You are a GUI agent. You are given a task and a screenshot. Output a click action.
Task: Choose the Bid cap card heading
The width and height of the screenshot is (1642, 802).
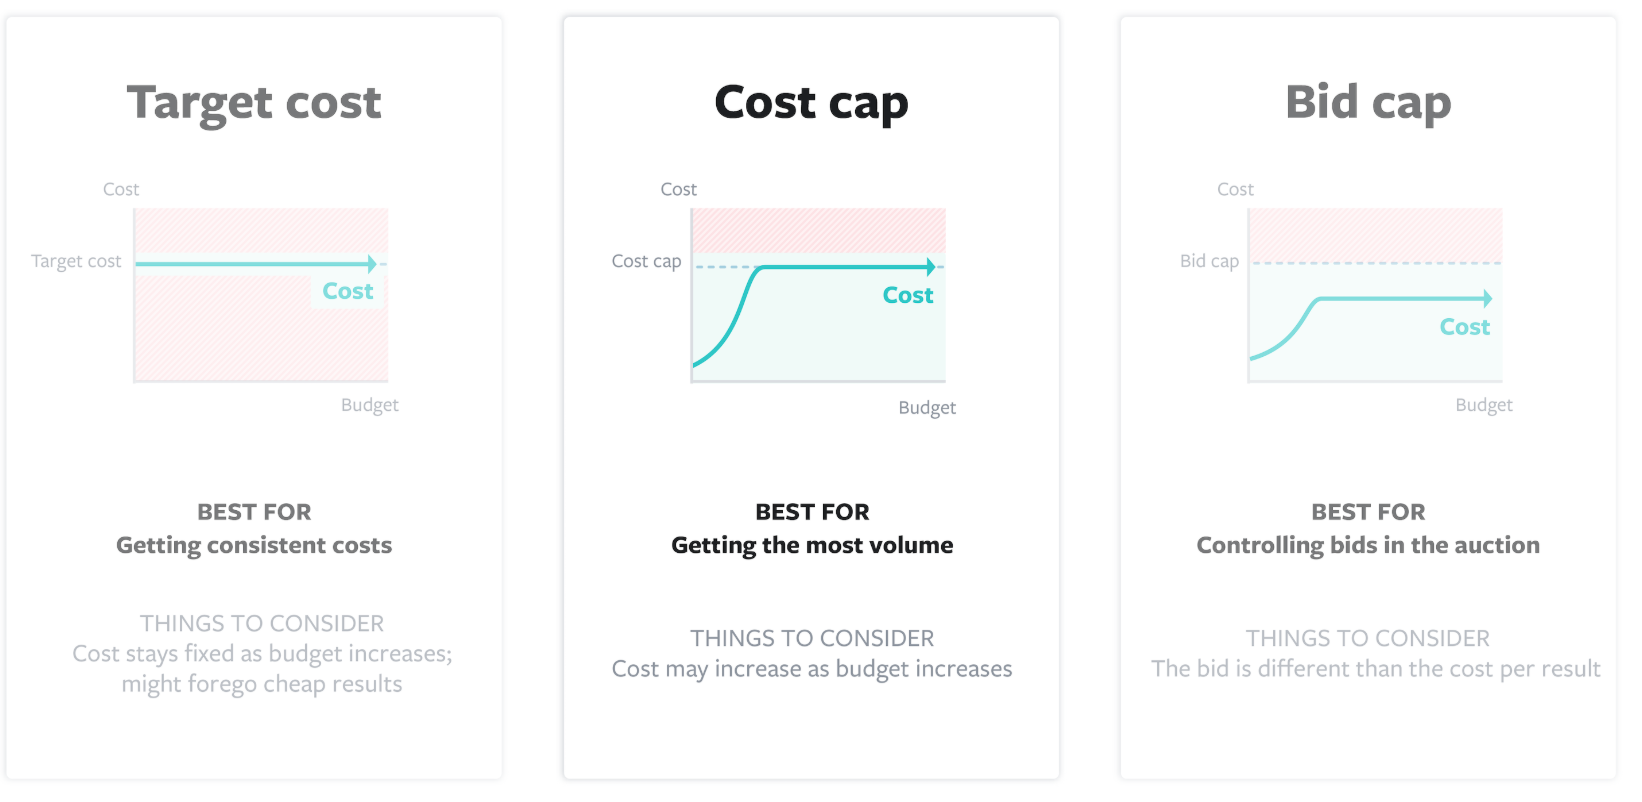click(1368, 103)
